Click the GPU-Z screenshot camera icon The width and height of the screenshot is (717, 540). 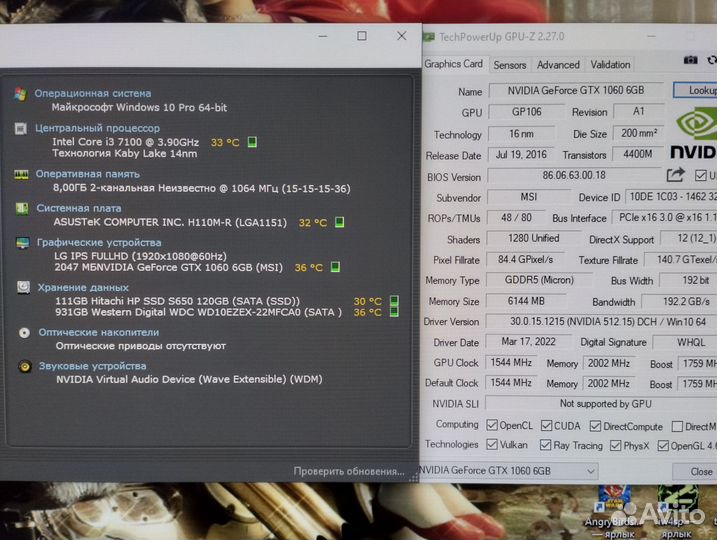(x=690, y=61)
